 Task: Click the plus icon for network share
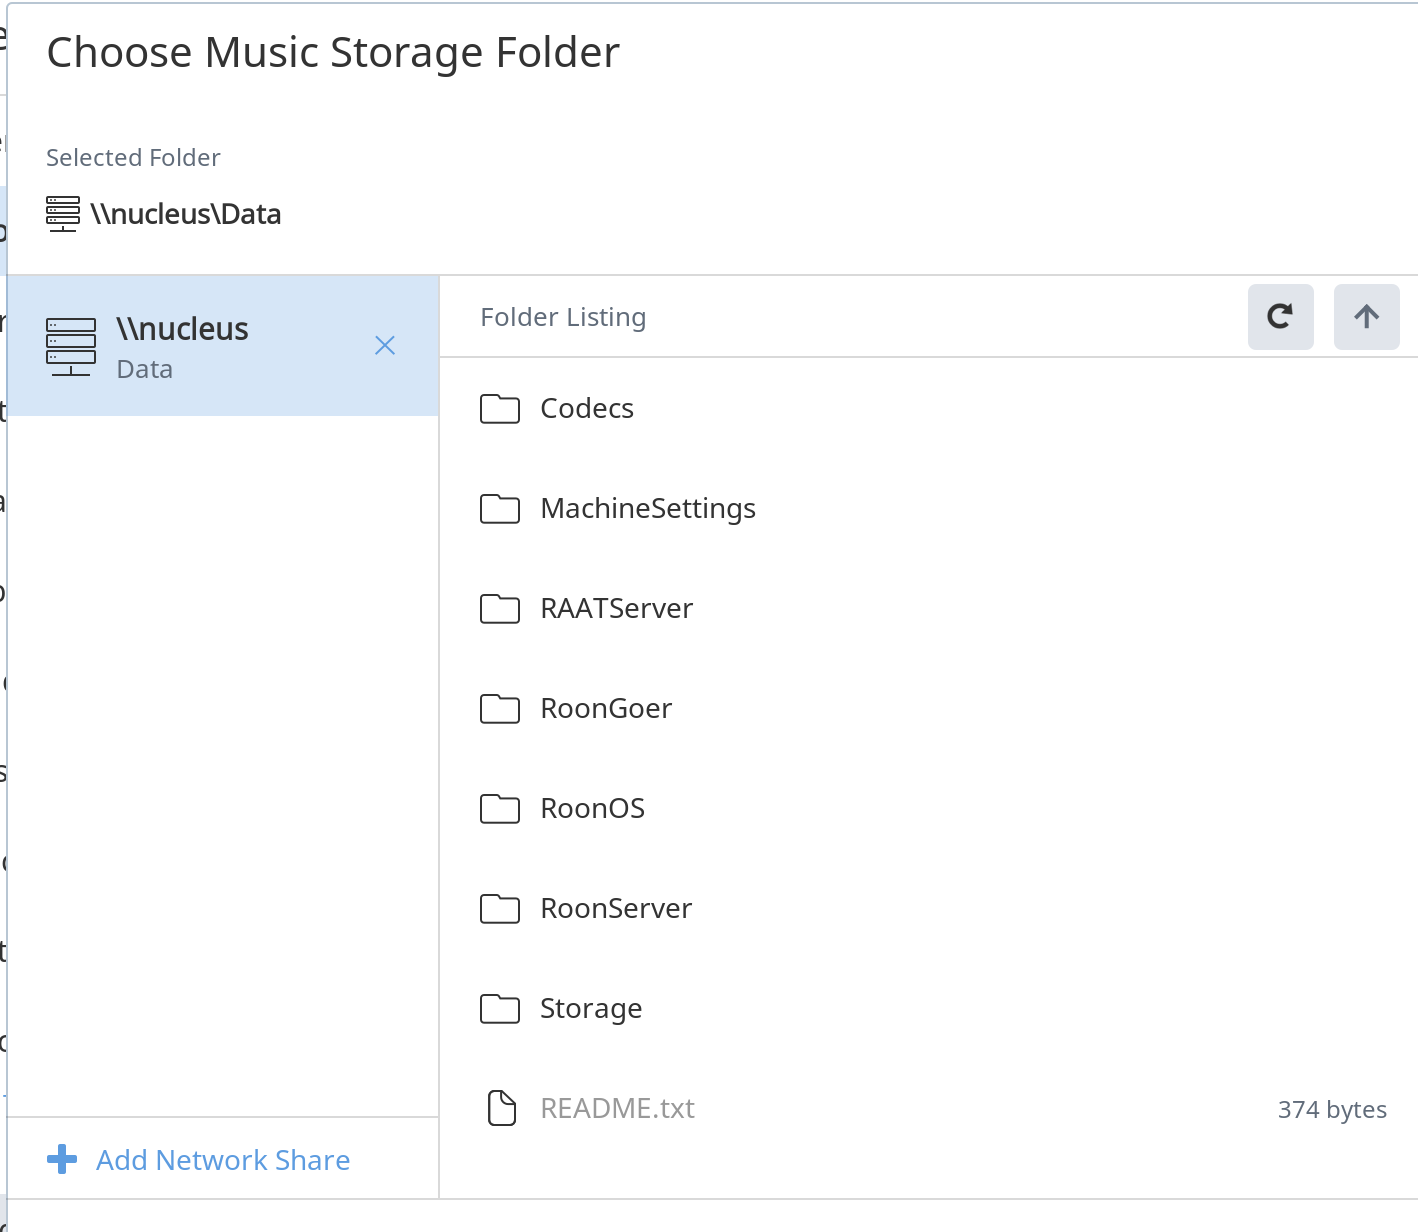click(x=62, y=1160)
